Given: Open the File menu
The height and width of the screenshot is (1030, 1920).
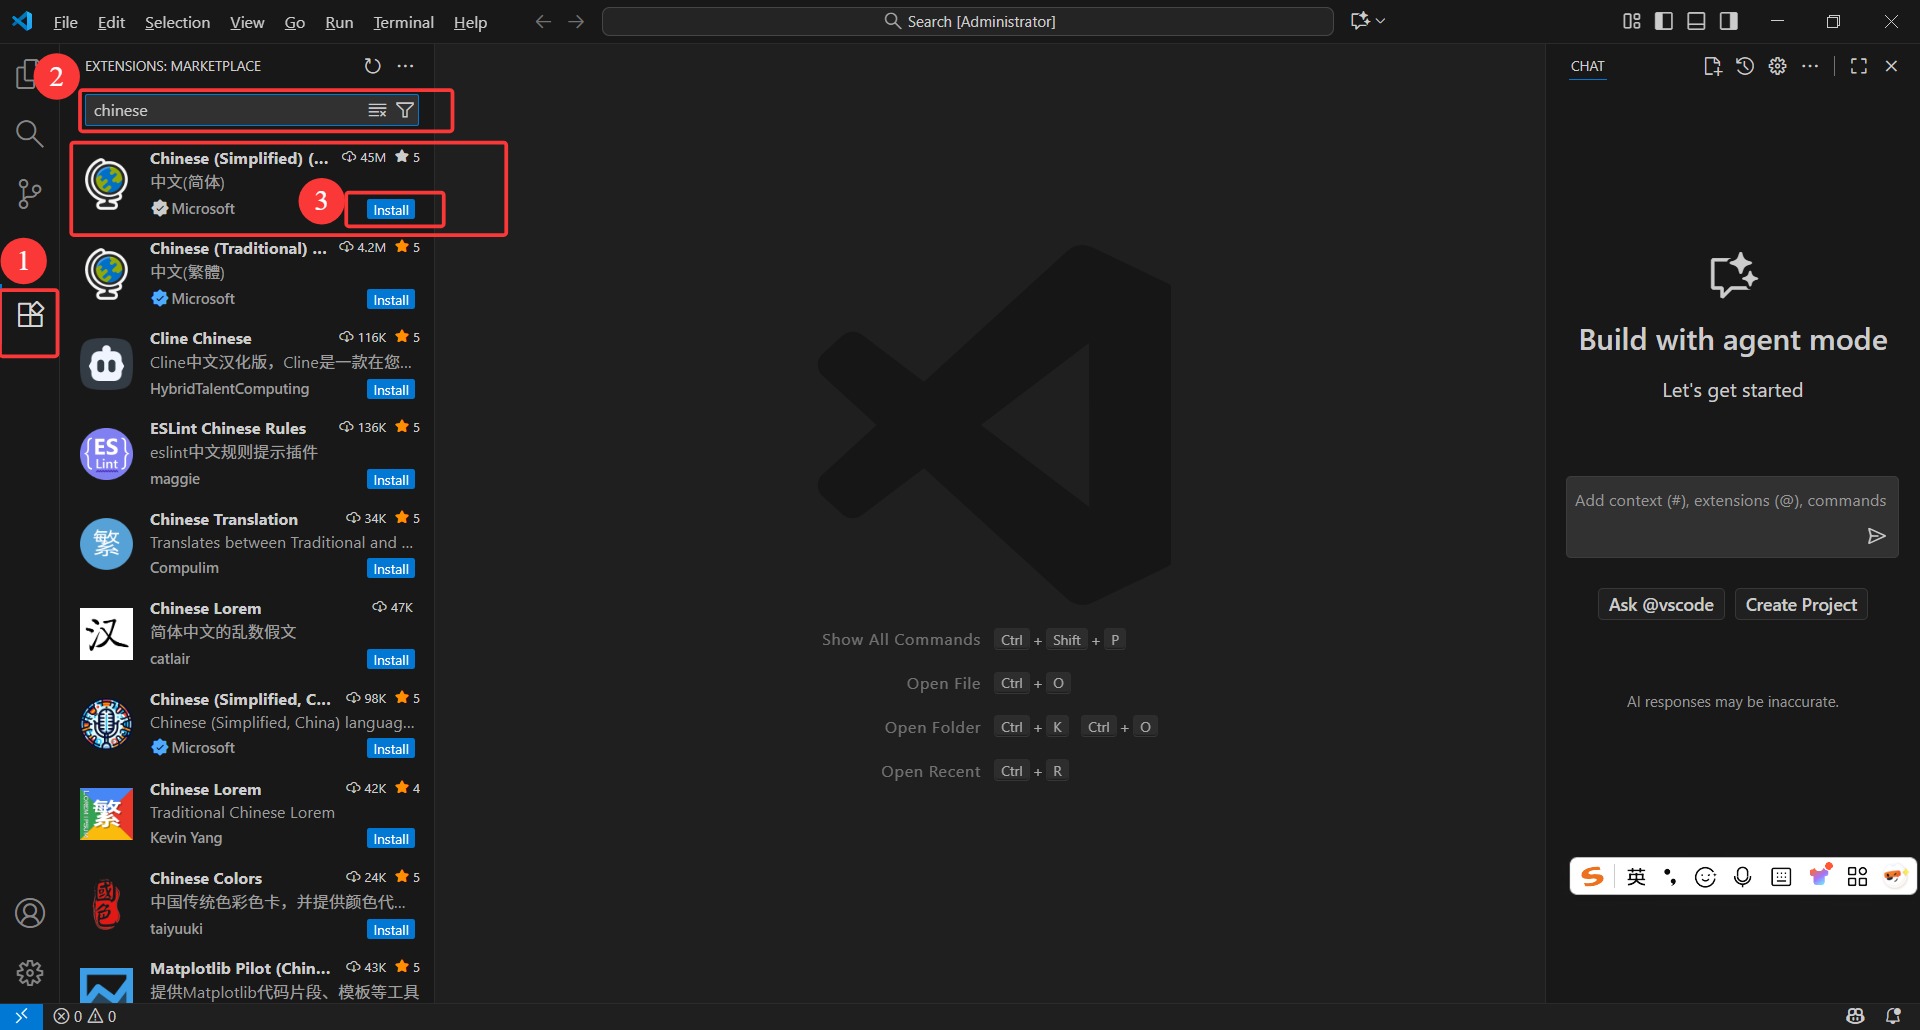Looking at the screenshot, I should coord(66,22).
